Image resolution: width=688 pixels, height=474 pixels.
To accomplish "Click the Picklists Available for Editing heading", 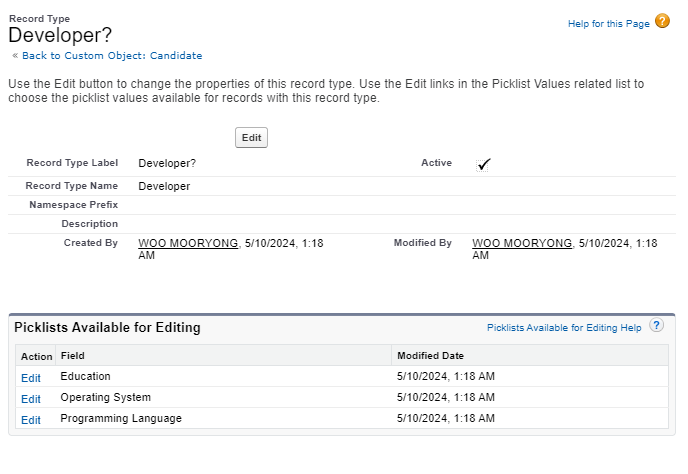I will pos(107,327).
